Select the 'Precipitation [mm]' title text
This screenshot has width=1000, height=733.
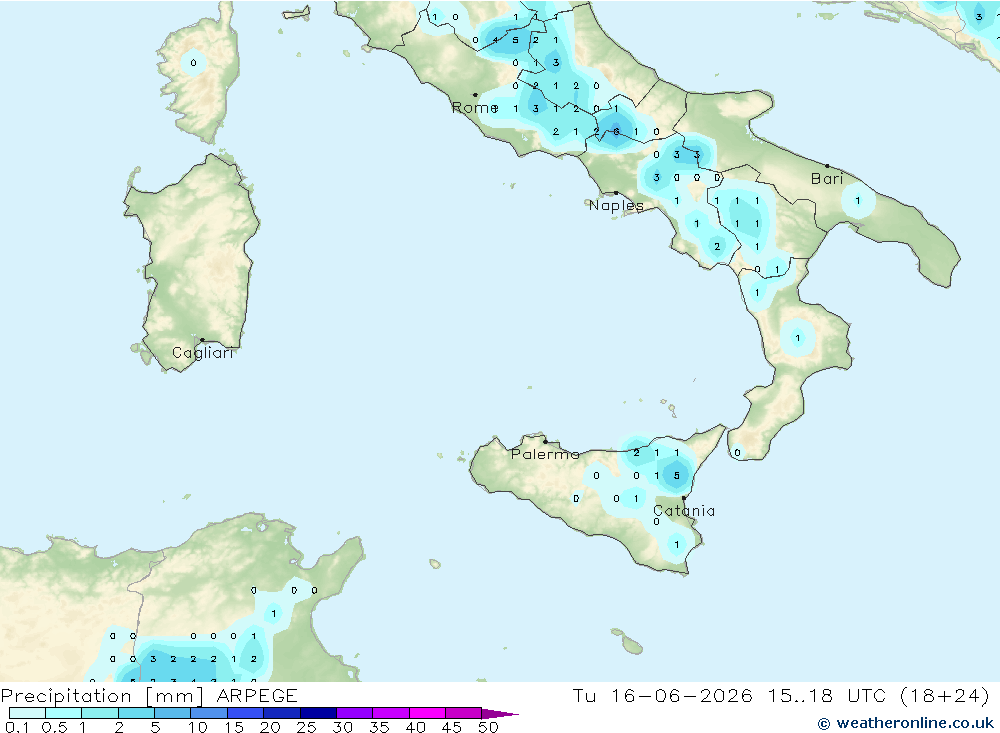point(102,695)
